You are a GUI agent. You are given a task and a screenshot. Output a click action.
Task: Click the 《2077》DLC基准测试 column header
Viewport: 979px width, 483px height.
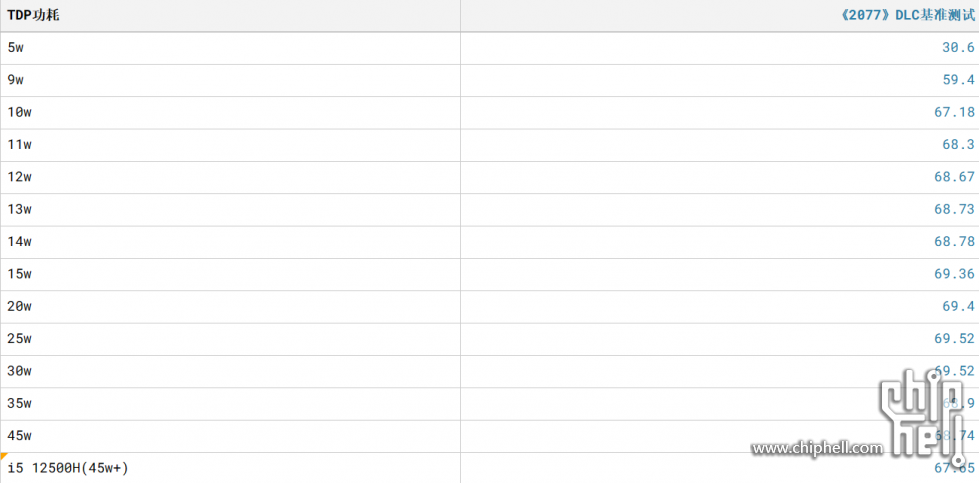point(907,16)
